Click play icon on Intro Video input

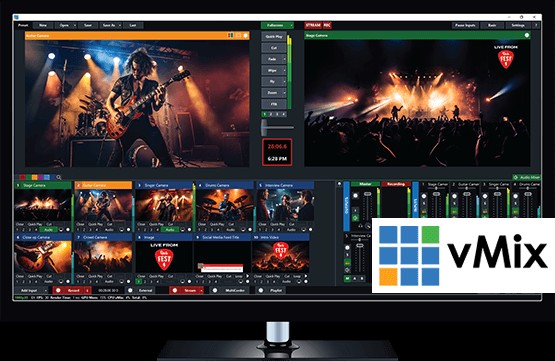point(306,276)
